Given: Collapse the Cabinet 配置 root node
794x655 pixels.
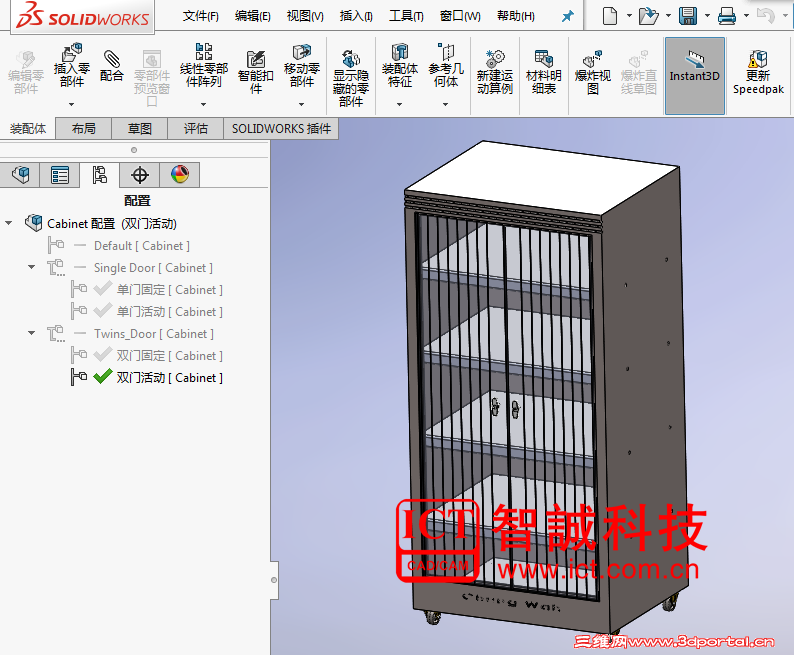Looking at the screenshot, I should click(x=9, y=223).
